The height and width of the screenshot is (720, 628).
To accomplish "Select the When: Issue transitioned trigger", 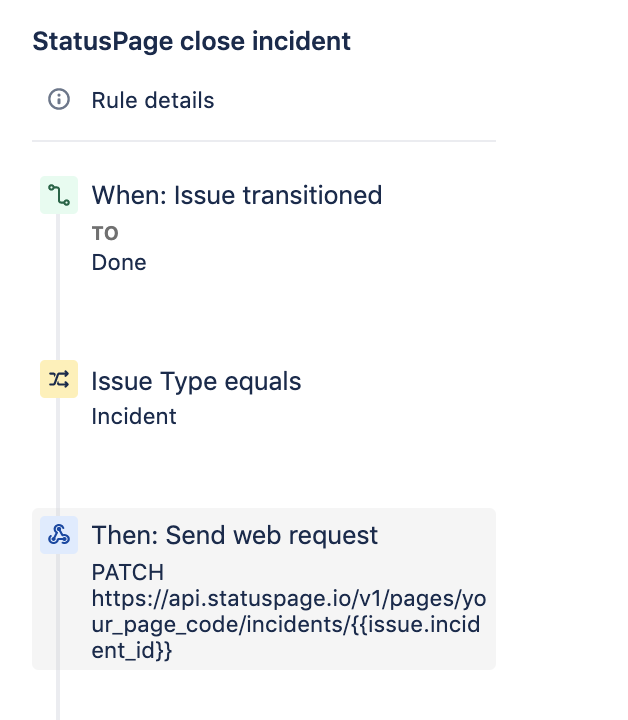I will click(x=236, y=195).
